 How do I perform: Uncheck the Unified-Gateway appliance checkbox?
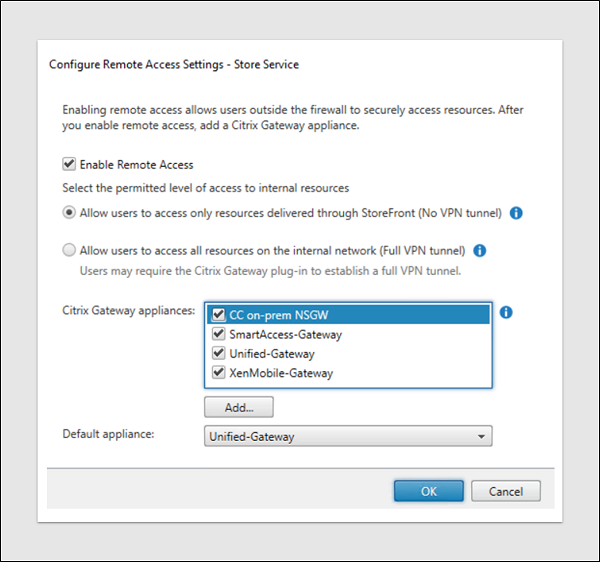click(218, 354)
